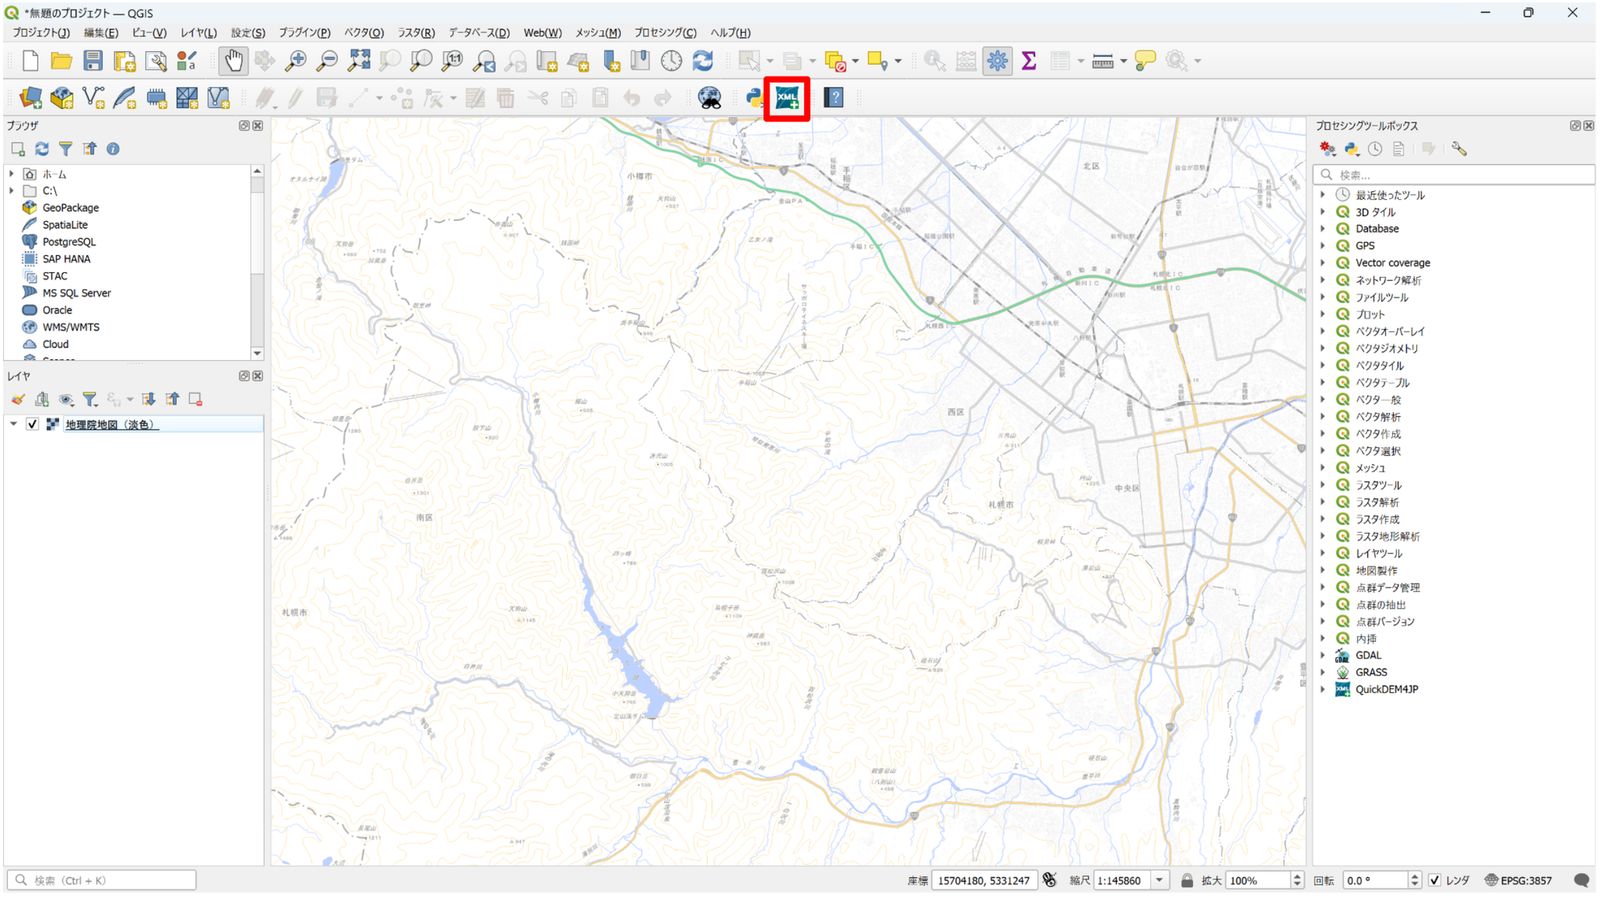Click the New GeoPackage Layer icon
This screenshot has height=897, width=1600.
click(61, 98)
